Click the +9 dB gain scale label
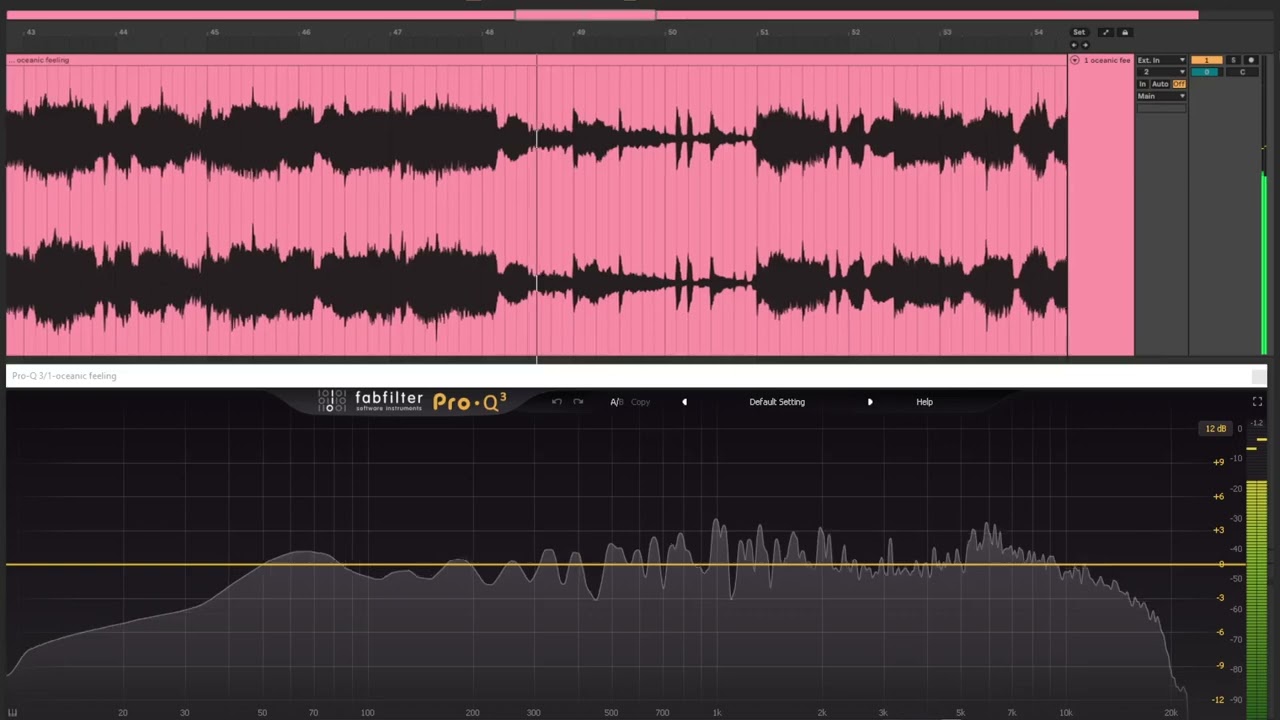1280x720 pixels. (1218, 462)
